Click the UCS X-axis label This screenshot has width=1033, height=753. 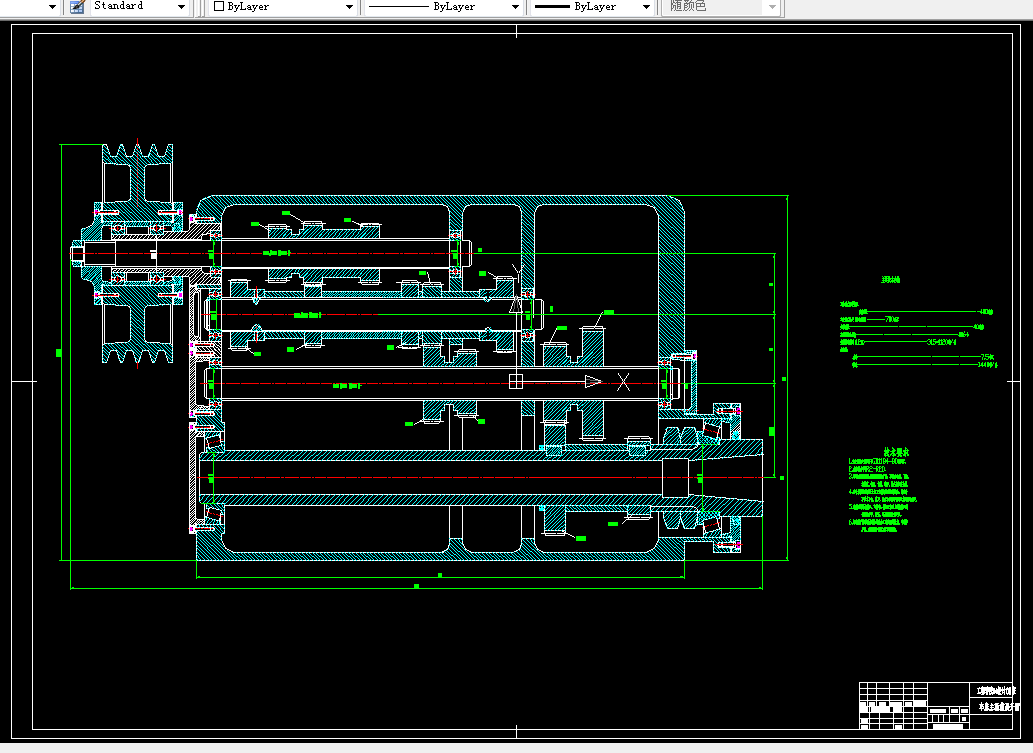[x=623, y=382]
